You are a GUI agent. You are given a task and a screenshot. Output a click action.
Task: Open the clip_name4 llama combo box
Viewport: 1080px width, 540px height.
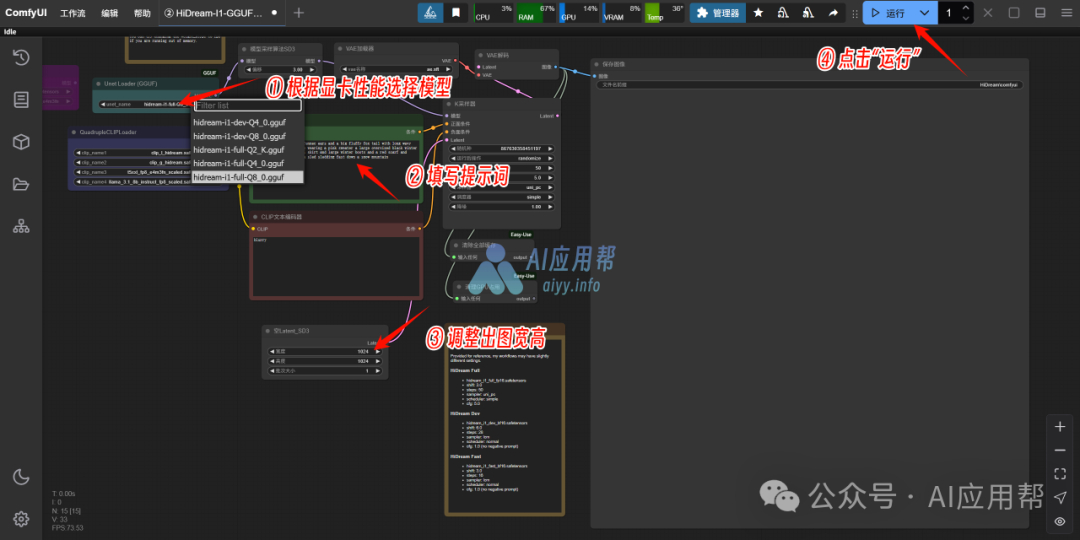coord(150,182)
